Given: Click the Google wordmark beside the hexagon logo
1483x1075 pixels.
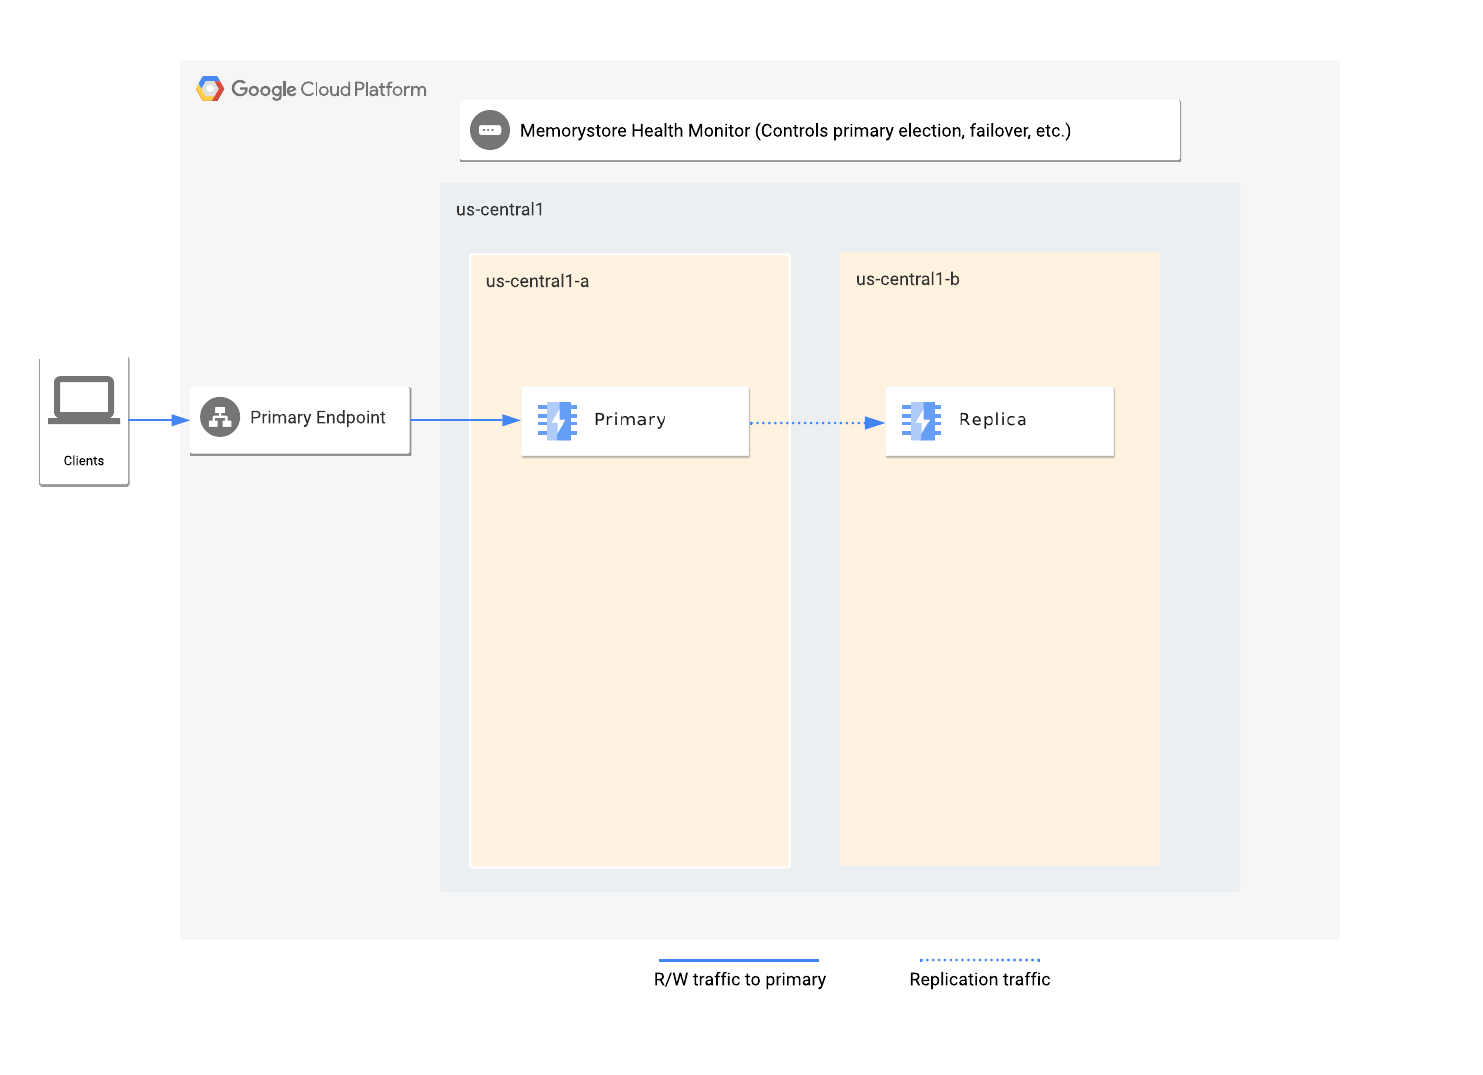Looking at the screenshot, I should click(x=264, y=89).
